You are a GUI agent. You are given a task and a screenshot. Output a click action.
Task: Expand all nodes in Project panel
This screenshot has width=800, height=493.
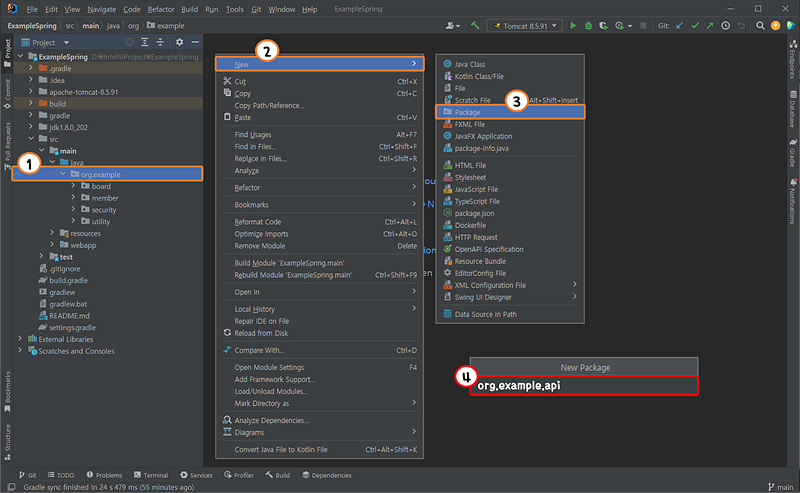tap(145, 42)
